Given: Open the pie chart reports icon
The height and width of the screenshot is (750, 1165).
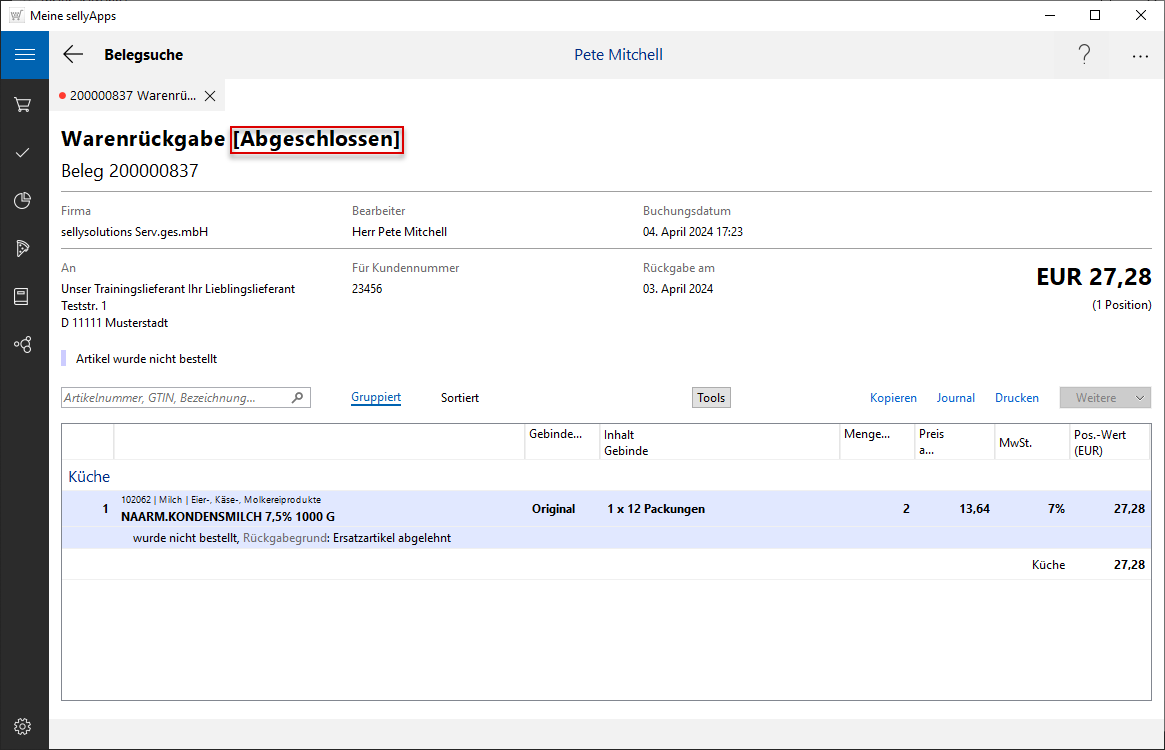Looking at the screenshot, I should [x=23, y=201].
